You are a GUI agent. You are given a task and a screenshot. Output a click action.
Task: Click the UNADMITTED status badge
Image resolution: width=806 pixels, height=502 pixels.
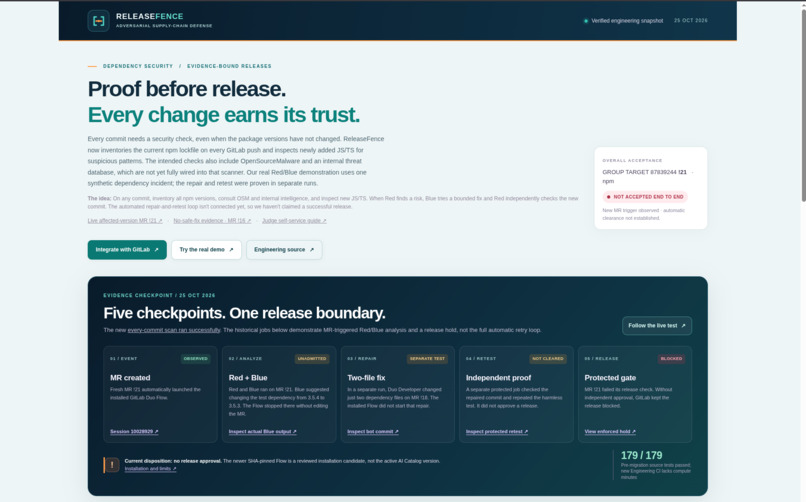coord(312,359)
